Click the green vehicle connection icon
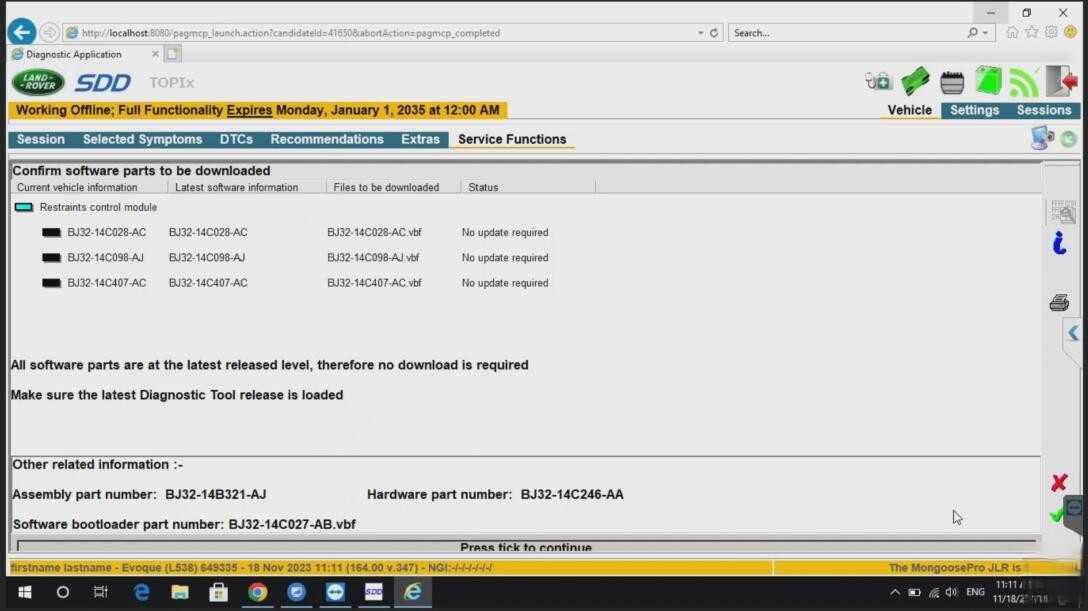 915,82
